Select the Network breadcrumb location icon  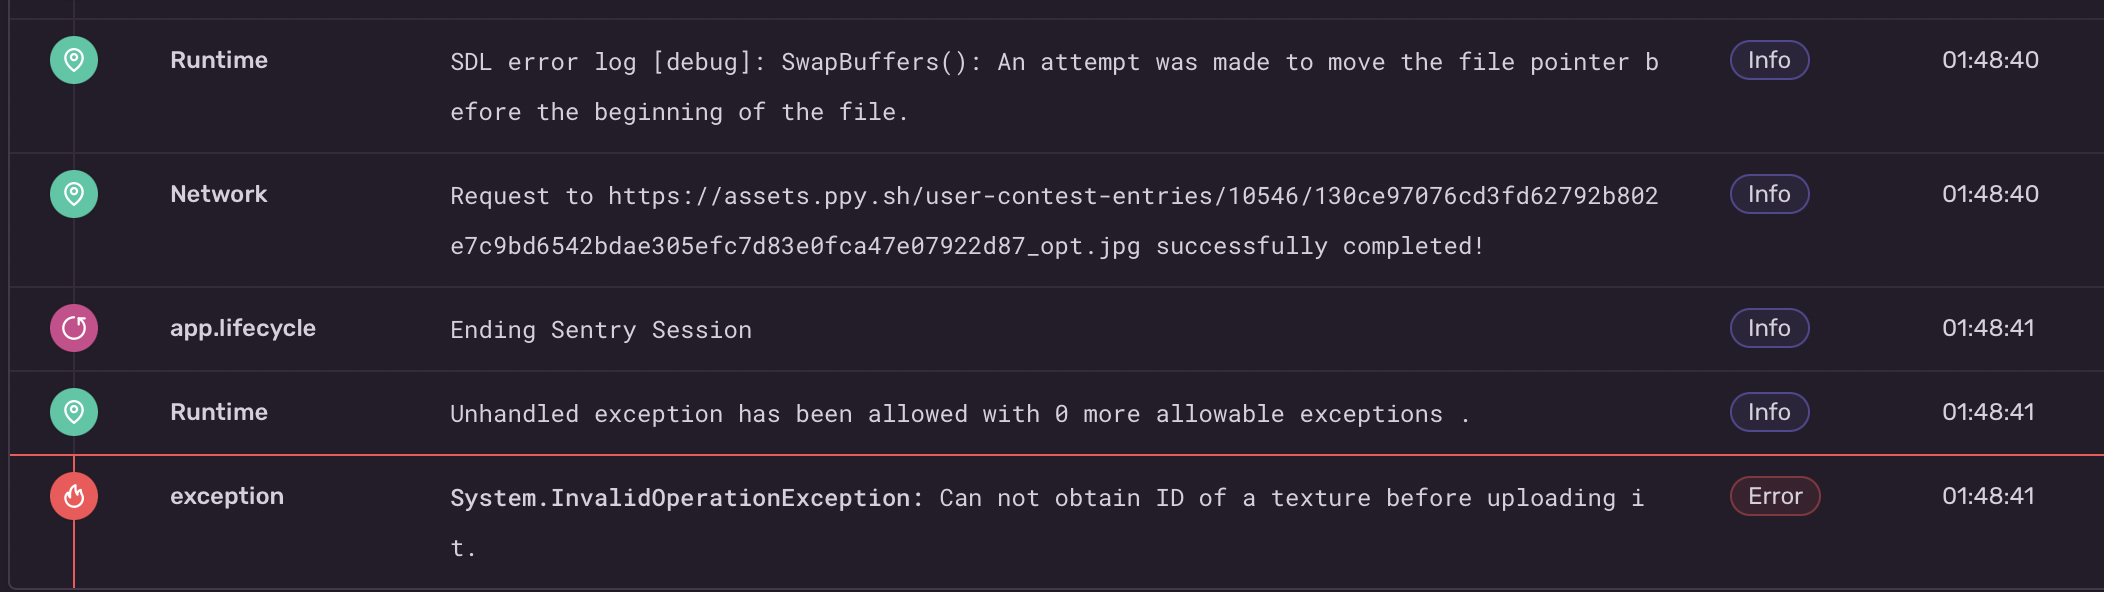(73, 194)
